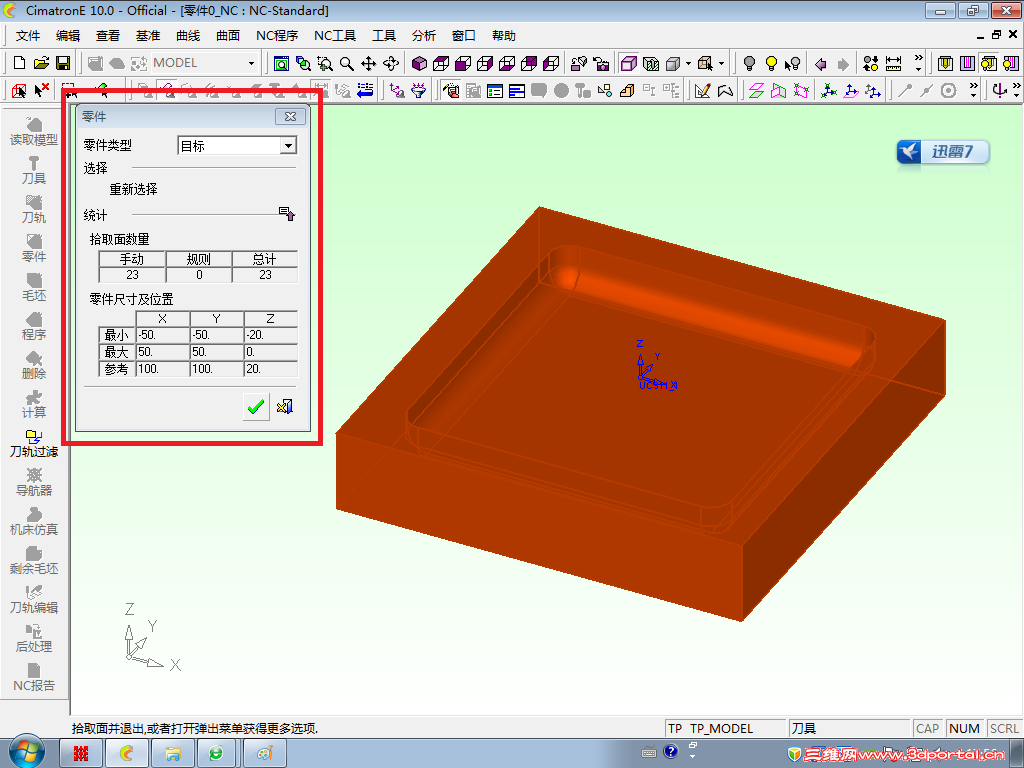The height and width of the screenshot is (768, 1024).
Task: Open the 文件 menu
Action: (28, 36)
